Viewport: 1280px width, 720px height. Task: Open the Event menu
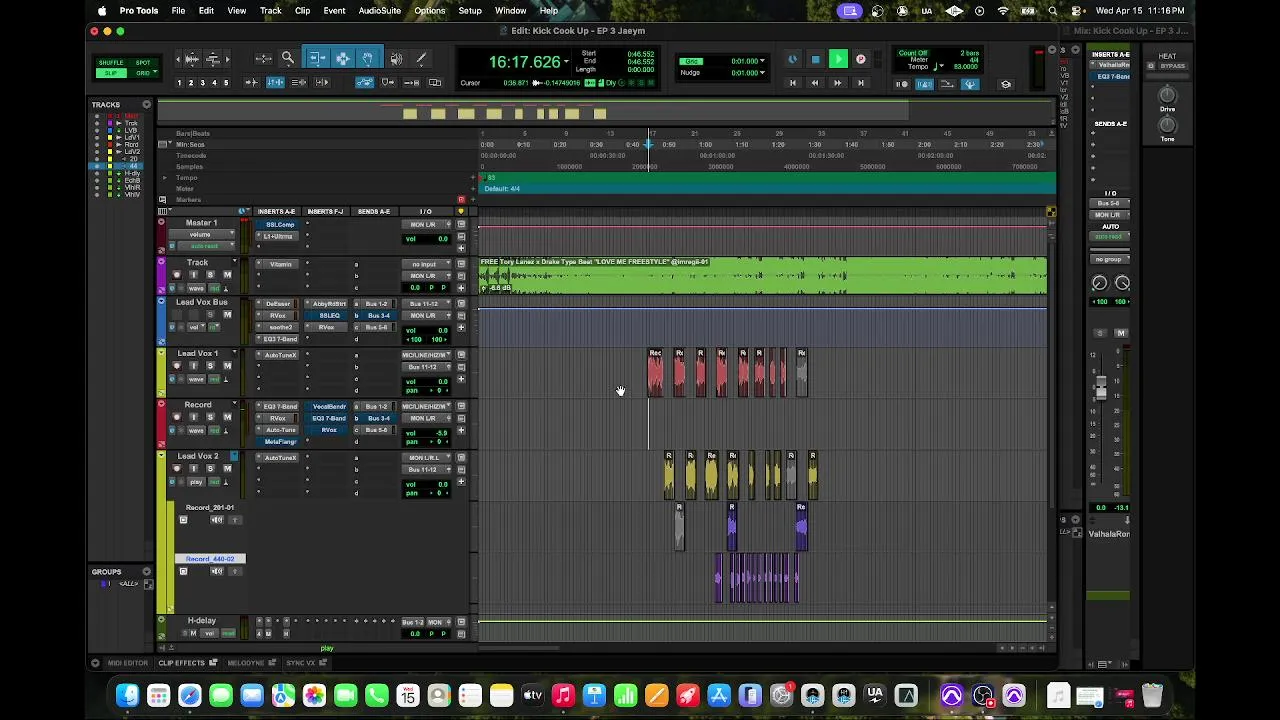(x=334, y=11)
